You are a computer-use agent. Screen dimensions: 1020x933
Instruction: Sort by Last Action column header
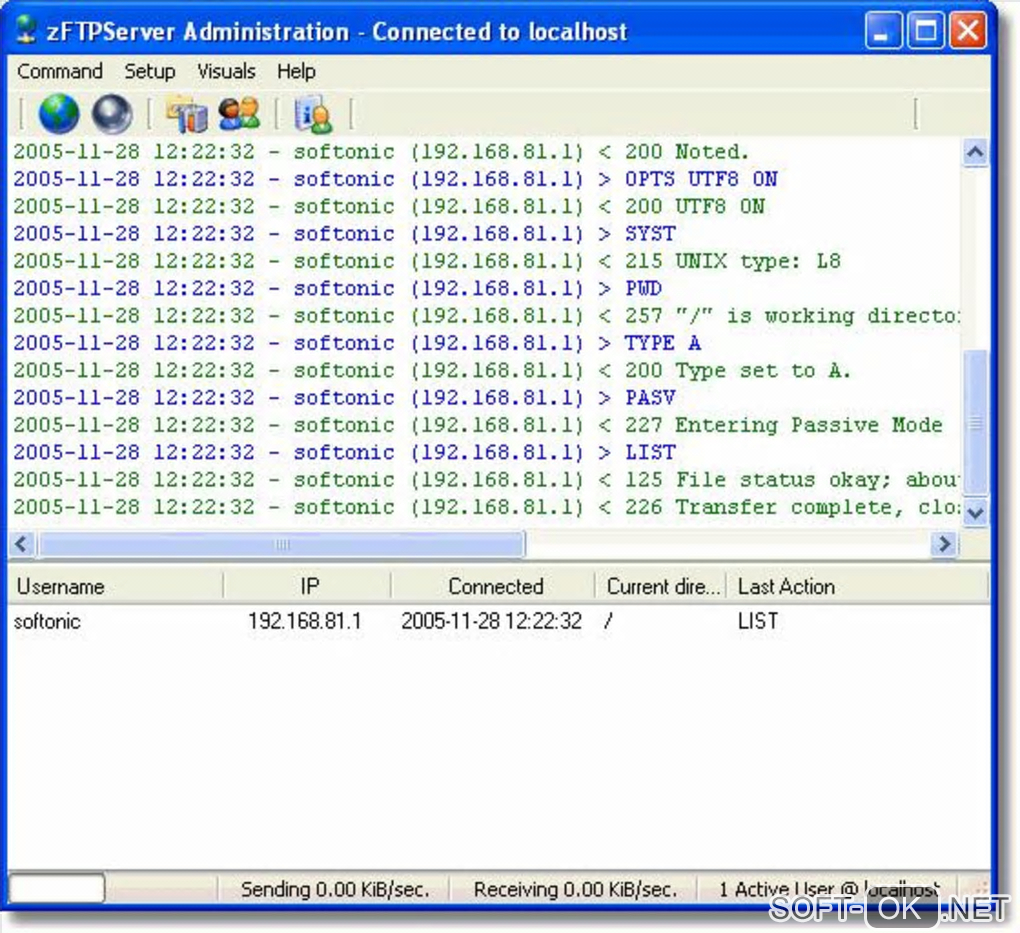(x=857, y=586)
